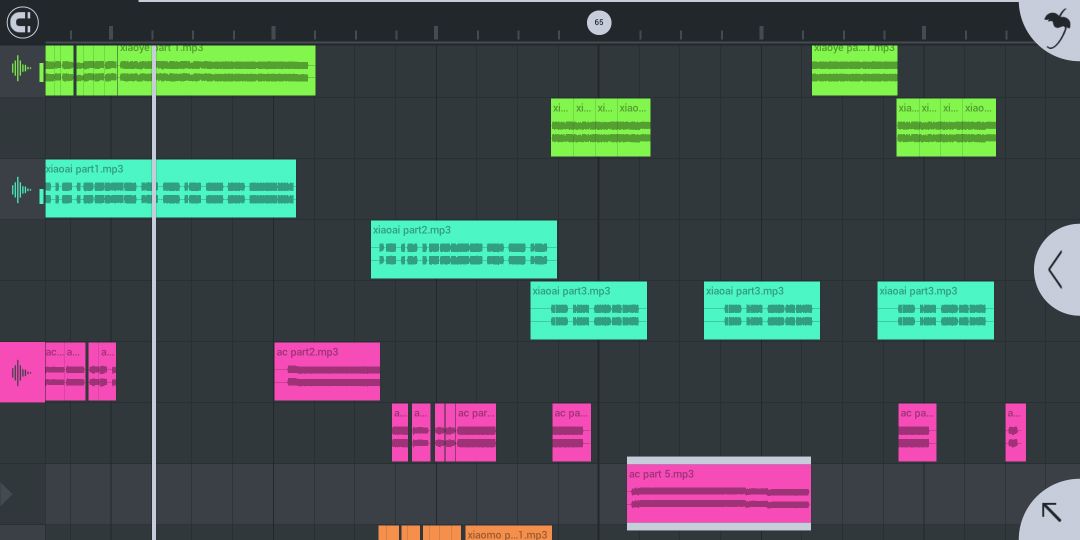Click the bar 65 timeline marker
The width and height of the screenshot is (1080, 540).
point(599,23)
